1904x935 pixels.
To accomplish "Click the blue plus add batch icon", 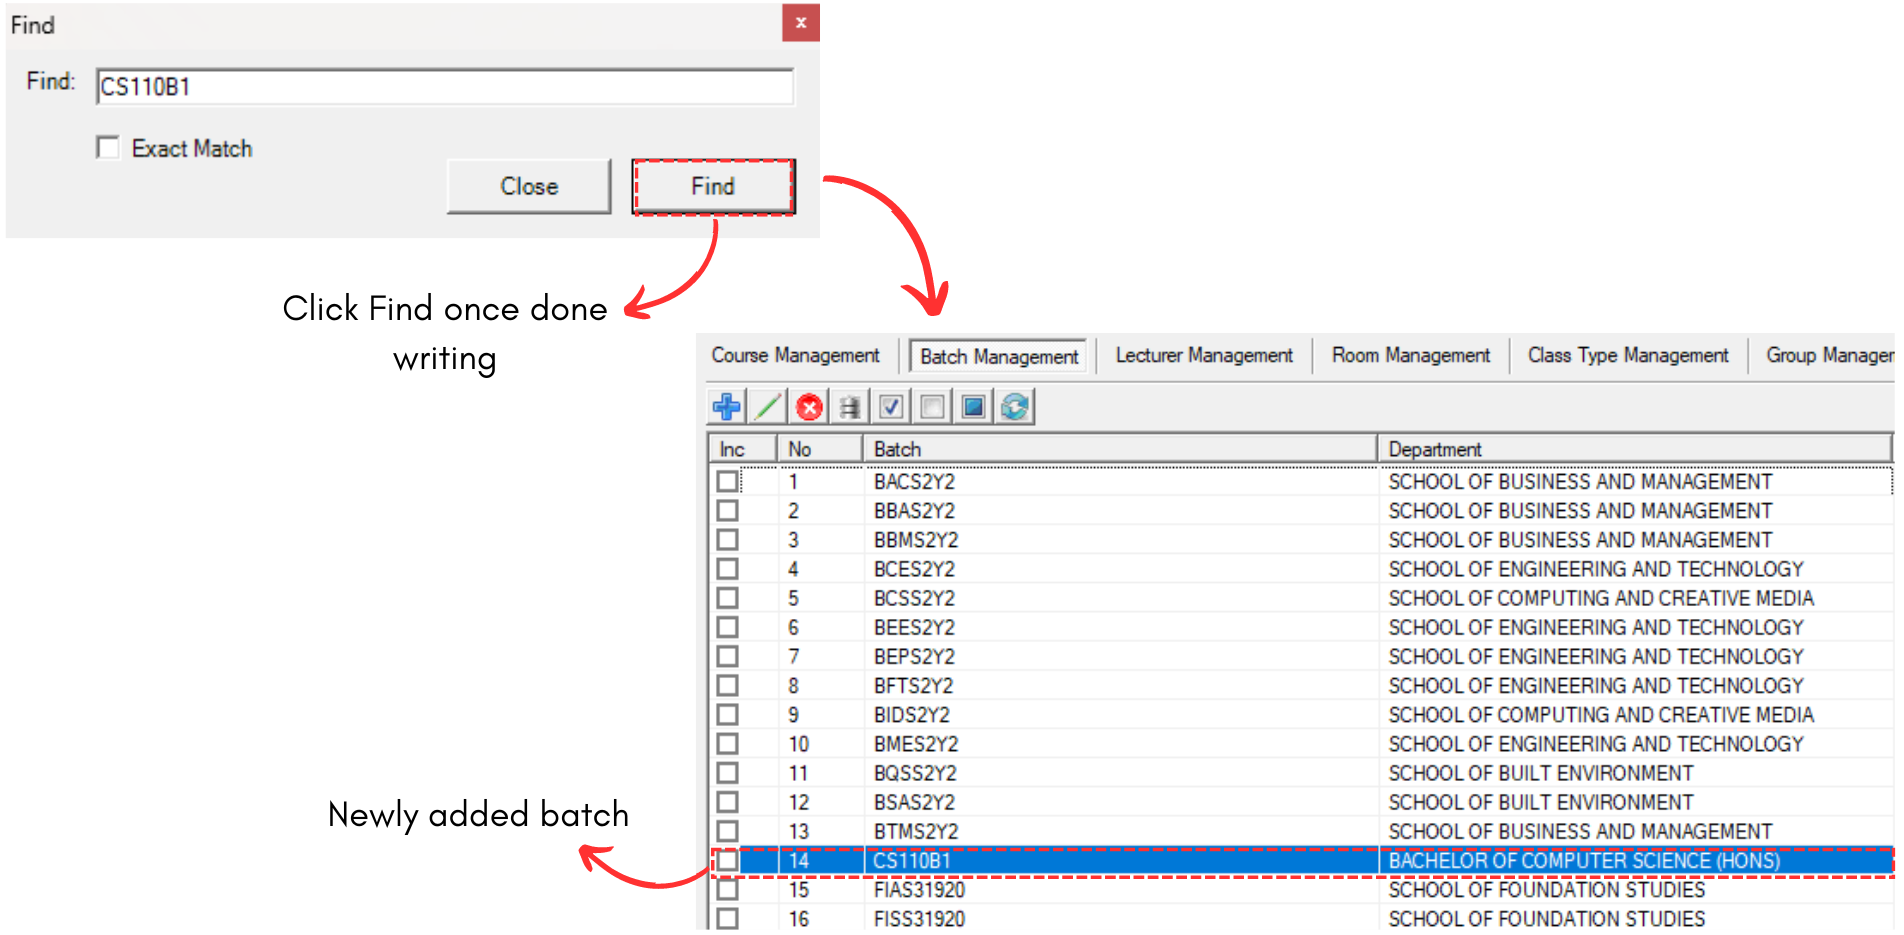I will click(x=727, y=407).
